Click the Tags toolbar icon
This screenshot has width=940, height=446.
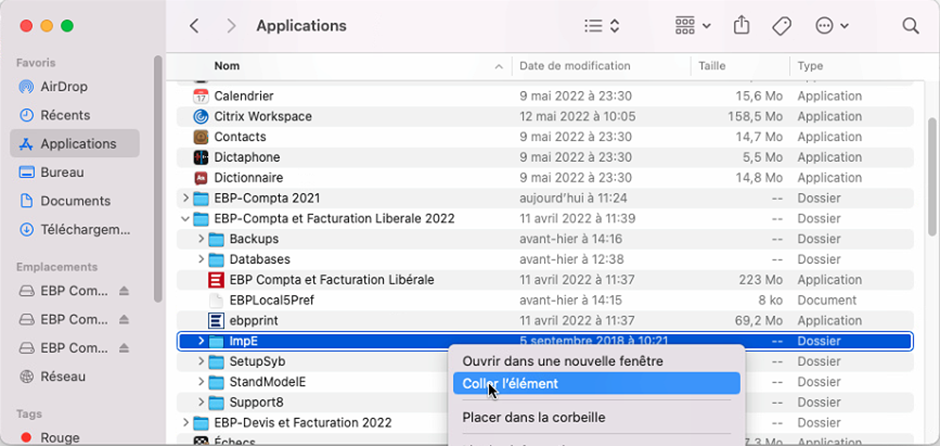click(x=782, y=26)
